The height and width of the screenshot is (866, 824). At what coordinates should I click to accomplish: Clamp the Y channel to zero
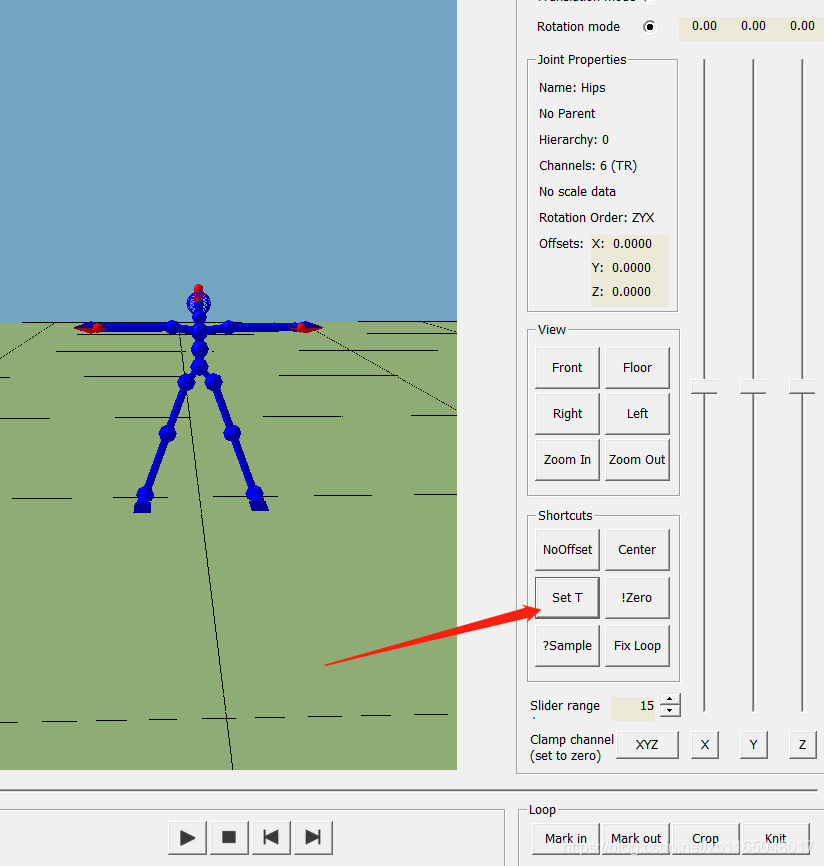click(753, 744)
